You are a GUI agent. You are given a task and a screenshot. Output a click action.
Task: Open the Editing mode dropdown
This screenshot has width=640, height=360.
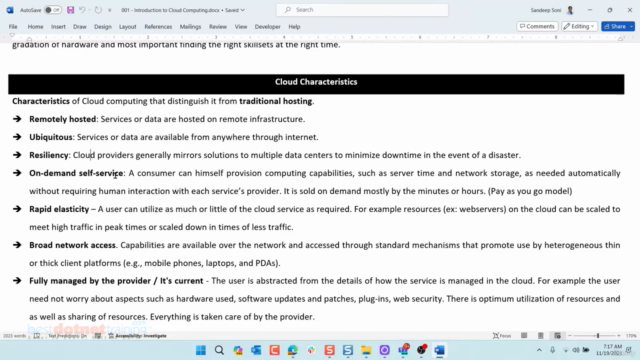pos(579,26)
